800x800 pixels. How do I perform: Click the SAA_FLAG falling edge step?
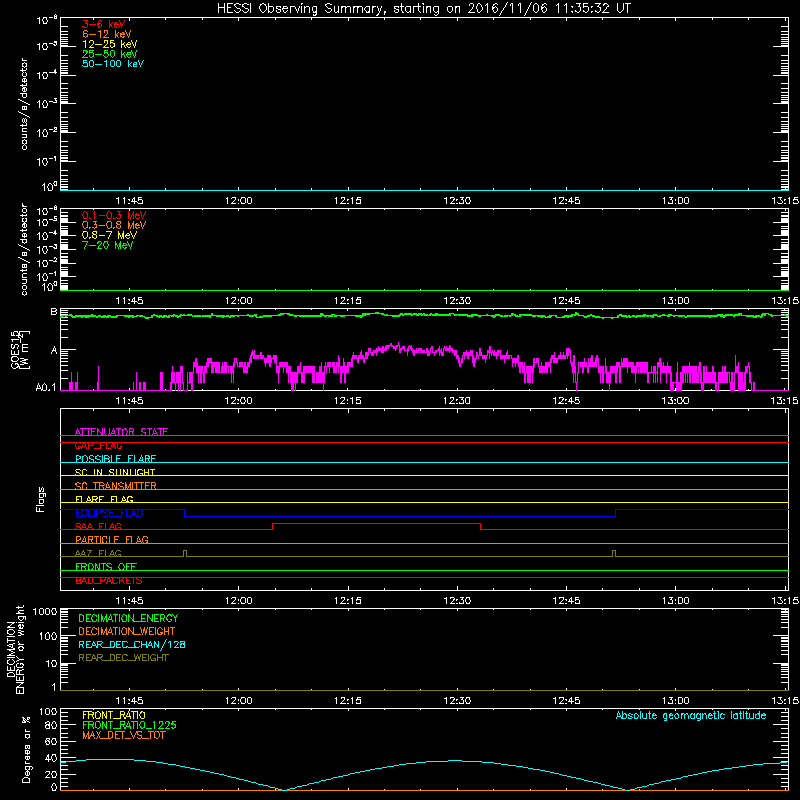[x=481, y=527]
